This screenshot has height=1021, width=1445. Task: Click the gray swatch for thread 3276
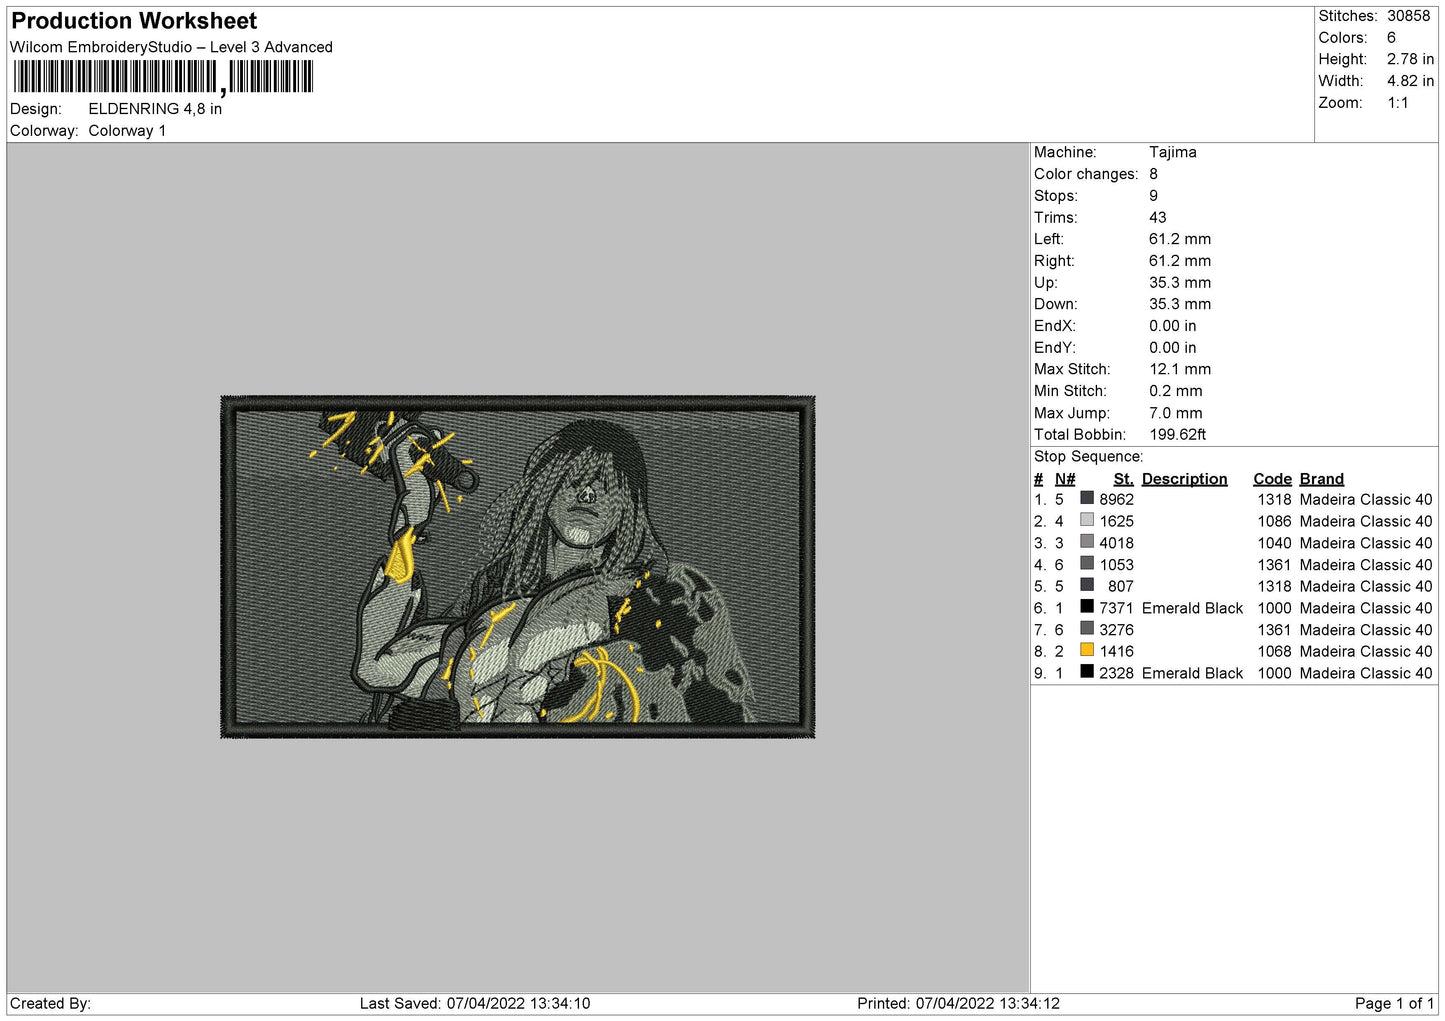[x=1087, y=629]
